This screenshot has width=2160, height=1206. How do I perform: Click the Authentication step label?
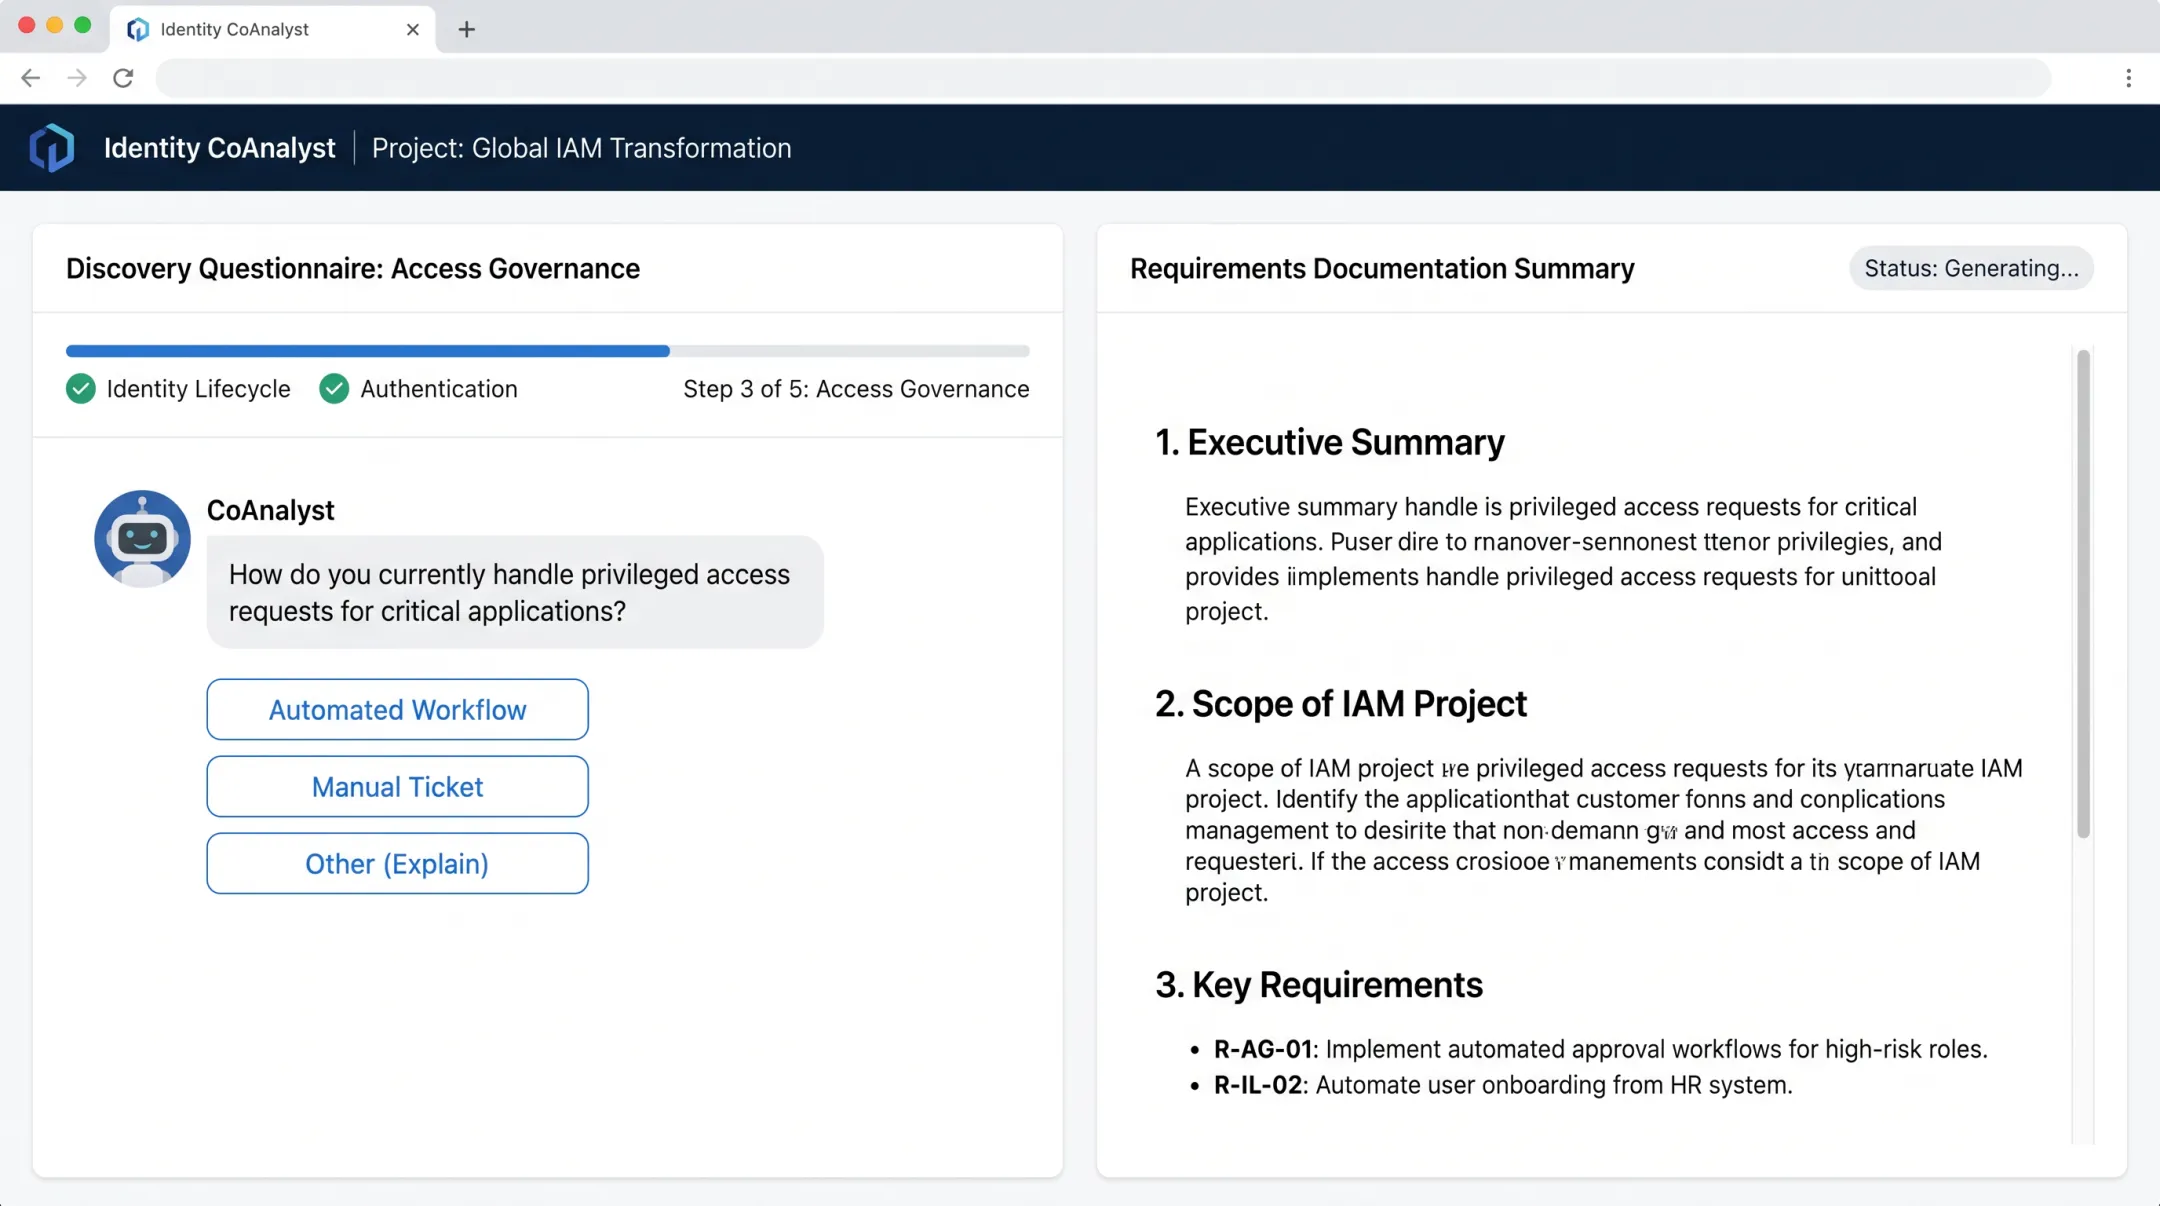click(439, 389)
